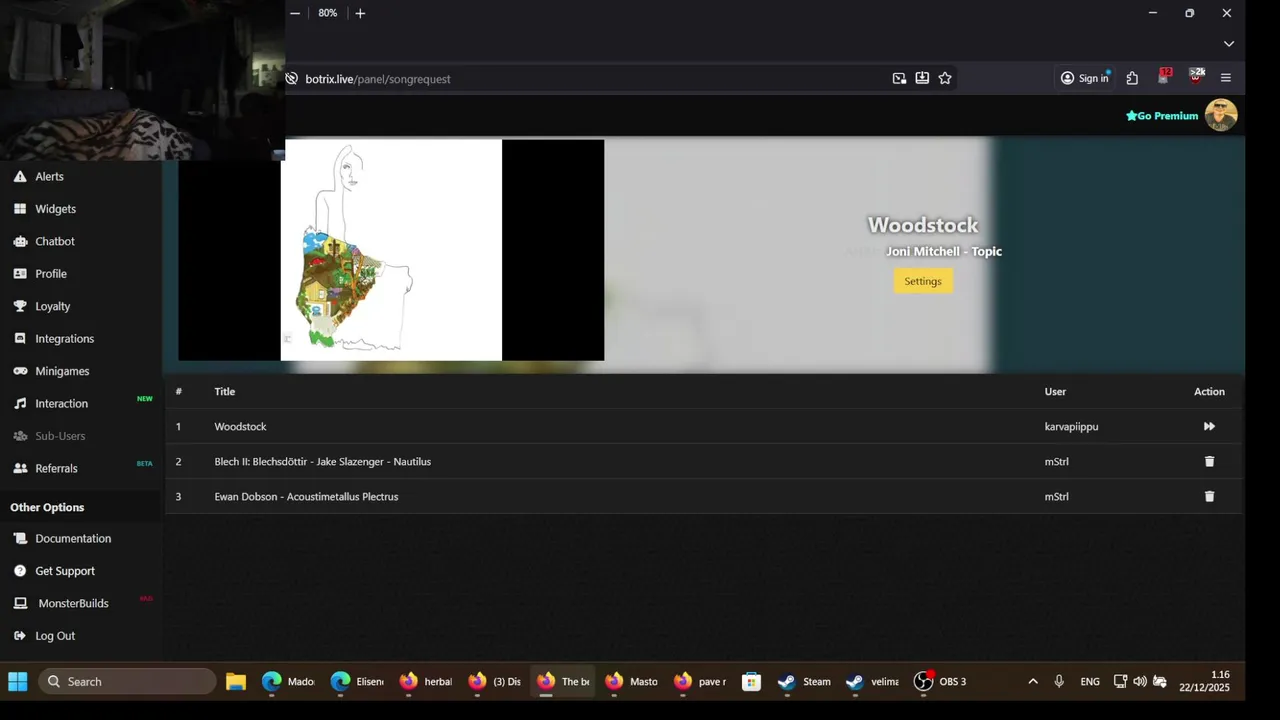Click the taskbar Search box
Viewport: 1280px width, 720px height.
click(127, 682)
